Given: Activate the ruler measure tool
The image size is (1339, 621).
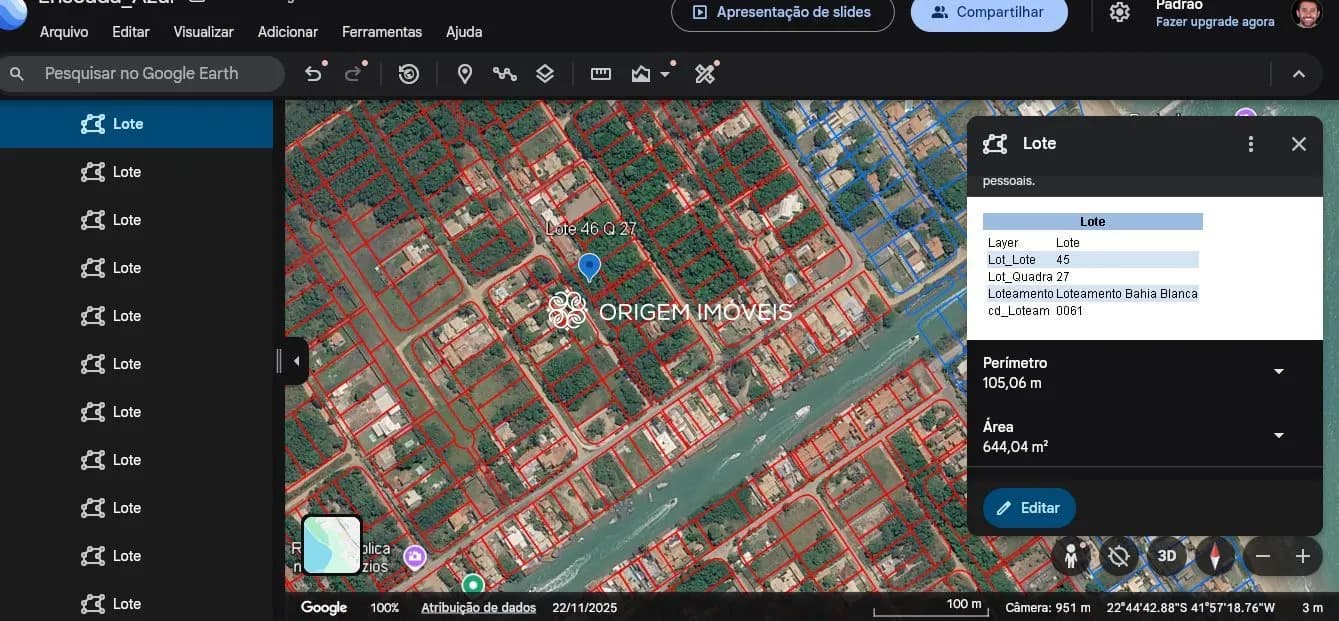Looking at the screenshot, I should (x=601, y=74).
